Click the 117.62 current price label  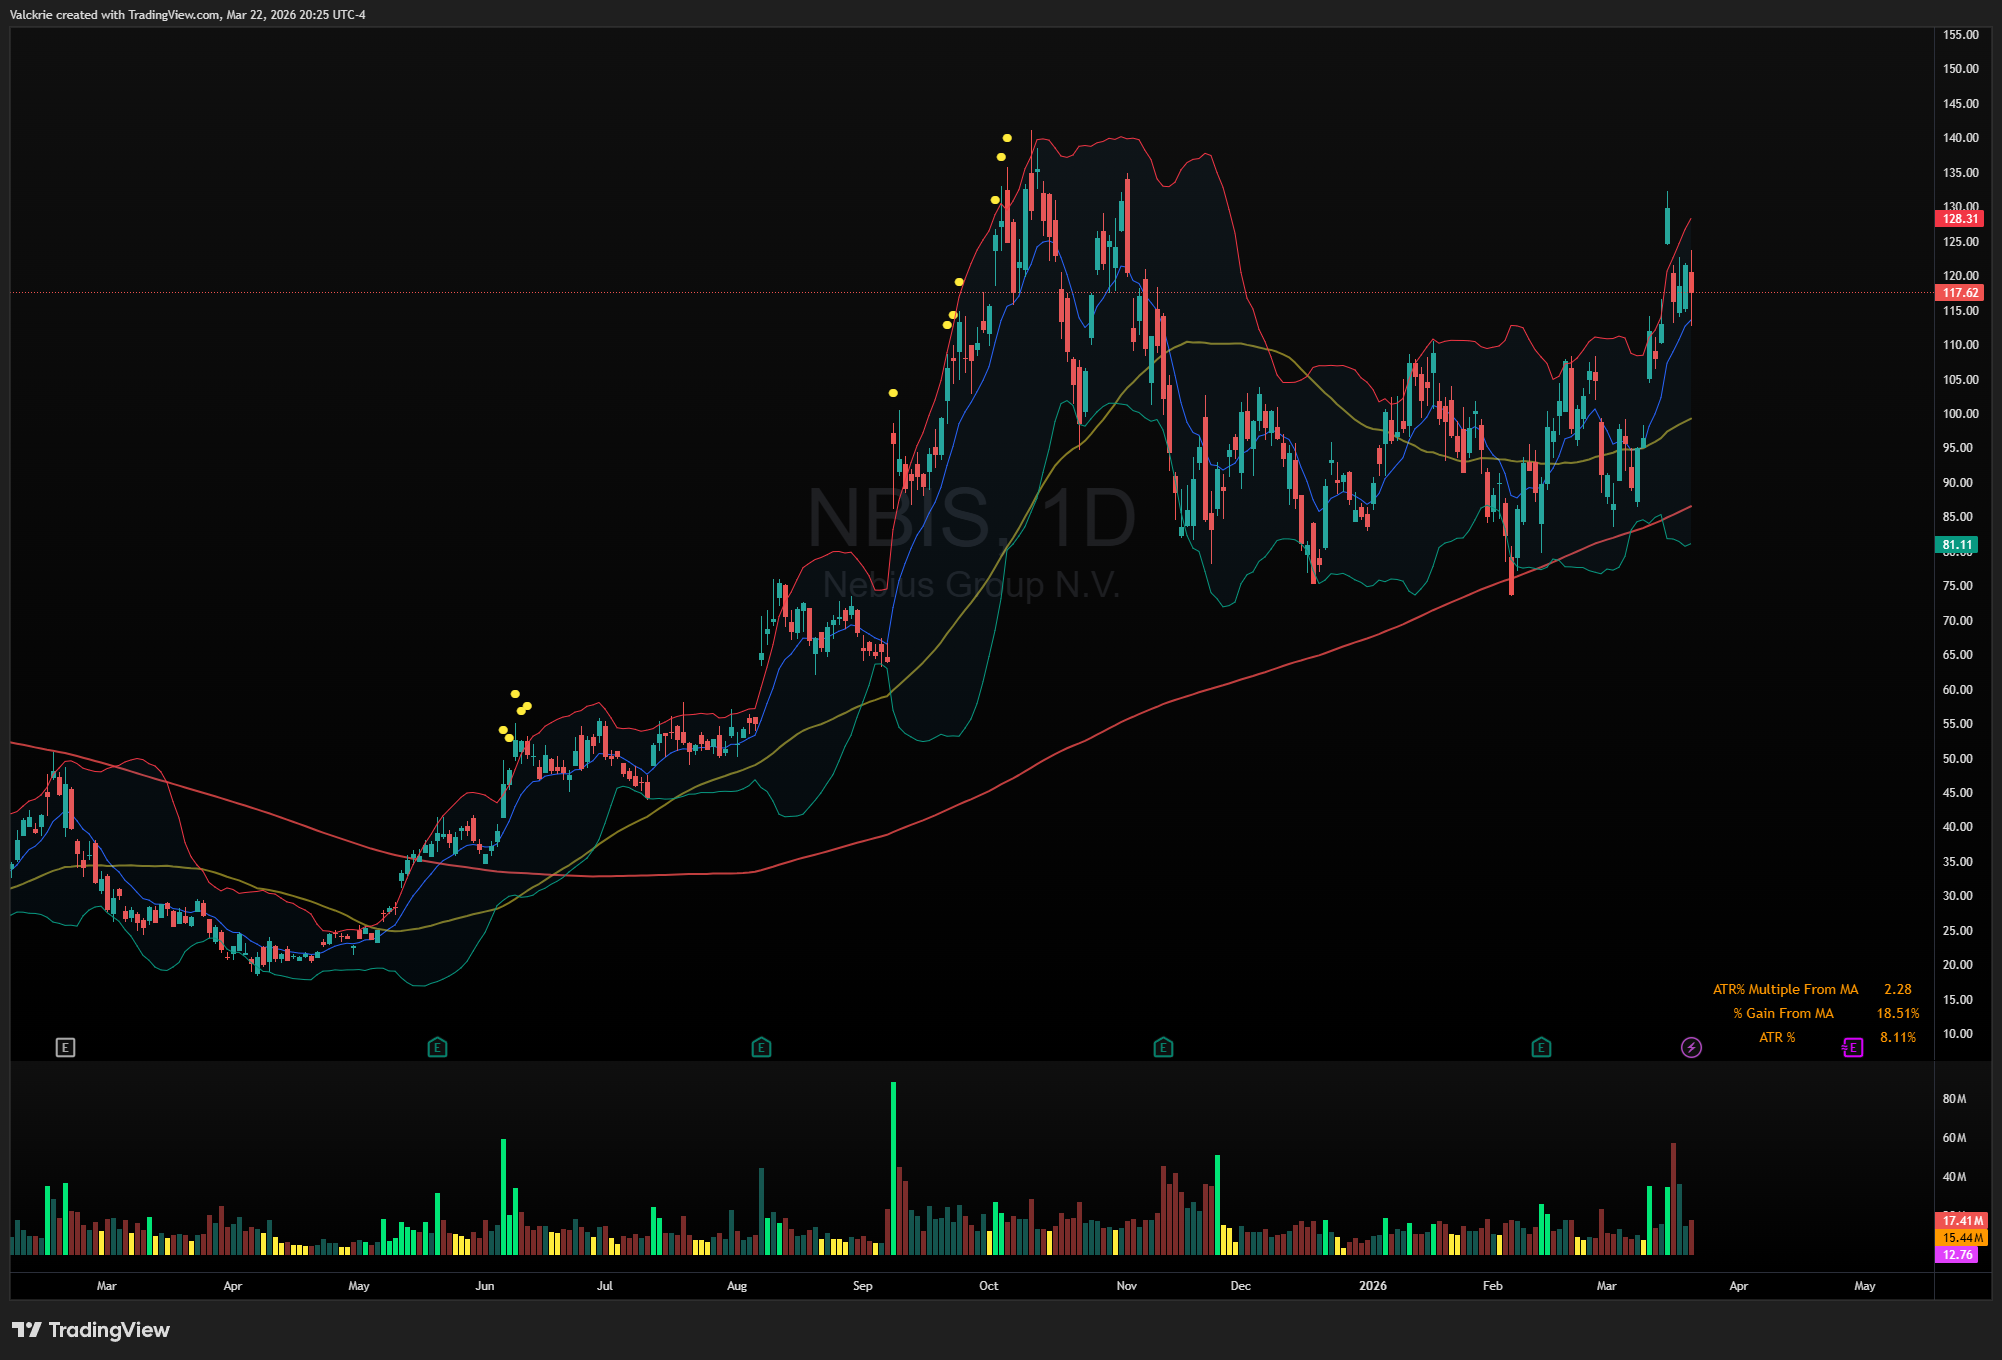[x=1959, y=293]
